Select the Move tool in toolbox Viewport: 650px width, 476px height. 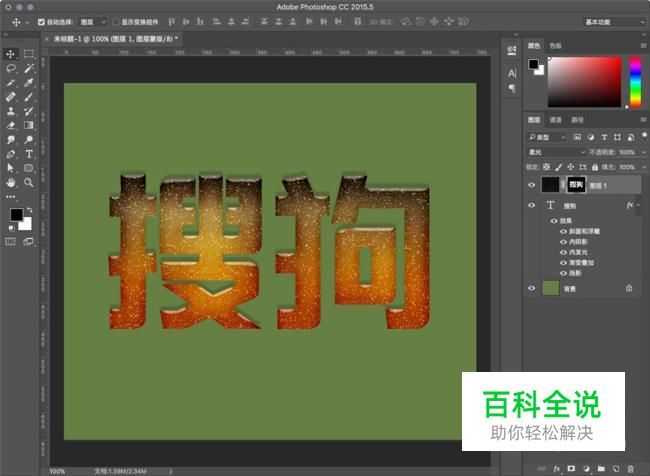tap(10, 54)
